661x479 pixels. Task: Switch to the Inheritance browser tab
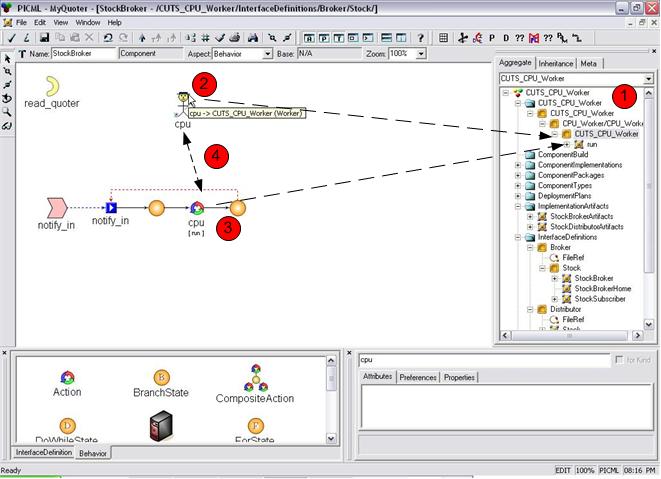555,63
